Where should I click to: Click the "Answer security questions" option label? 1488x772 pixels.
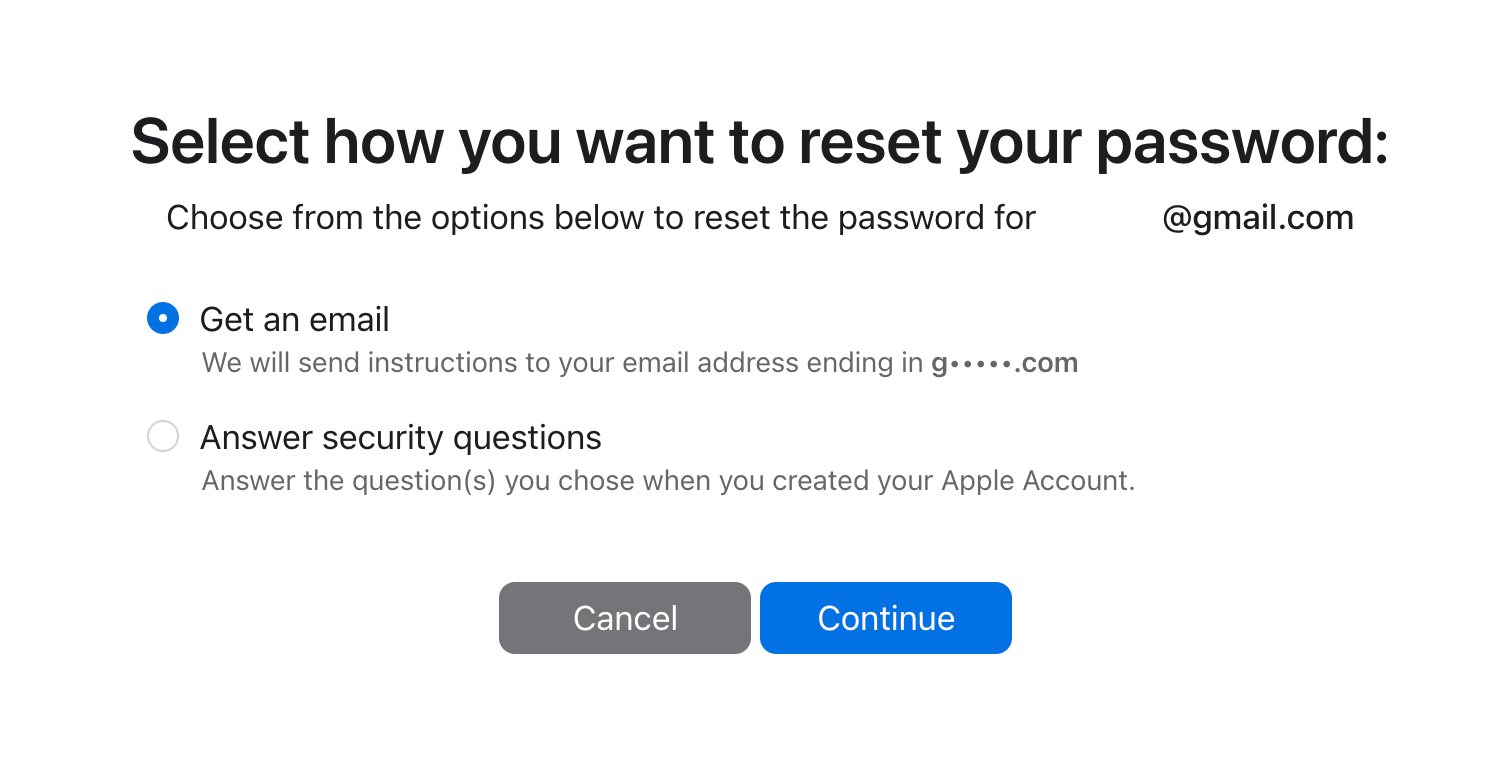[x=400, y=438]
